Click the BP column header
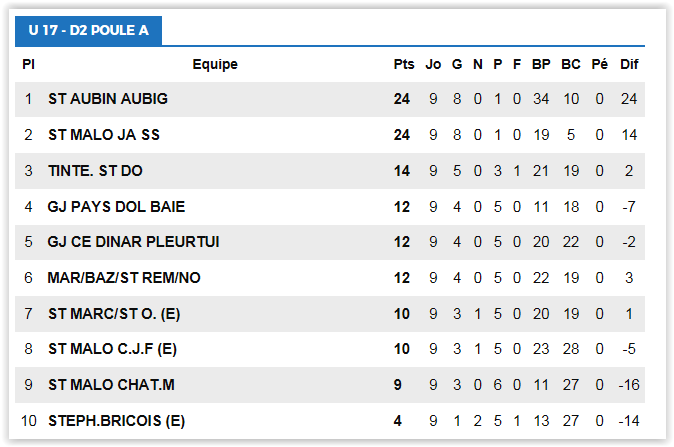 pos(541,65)
